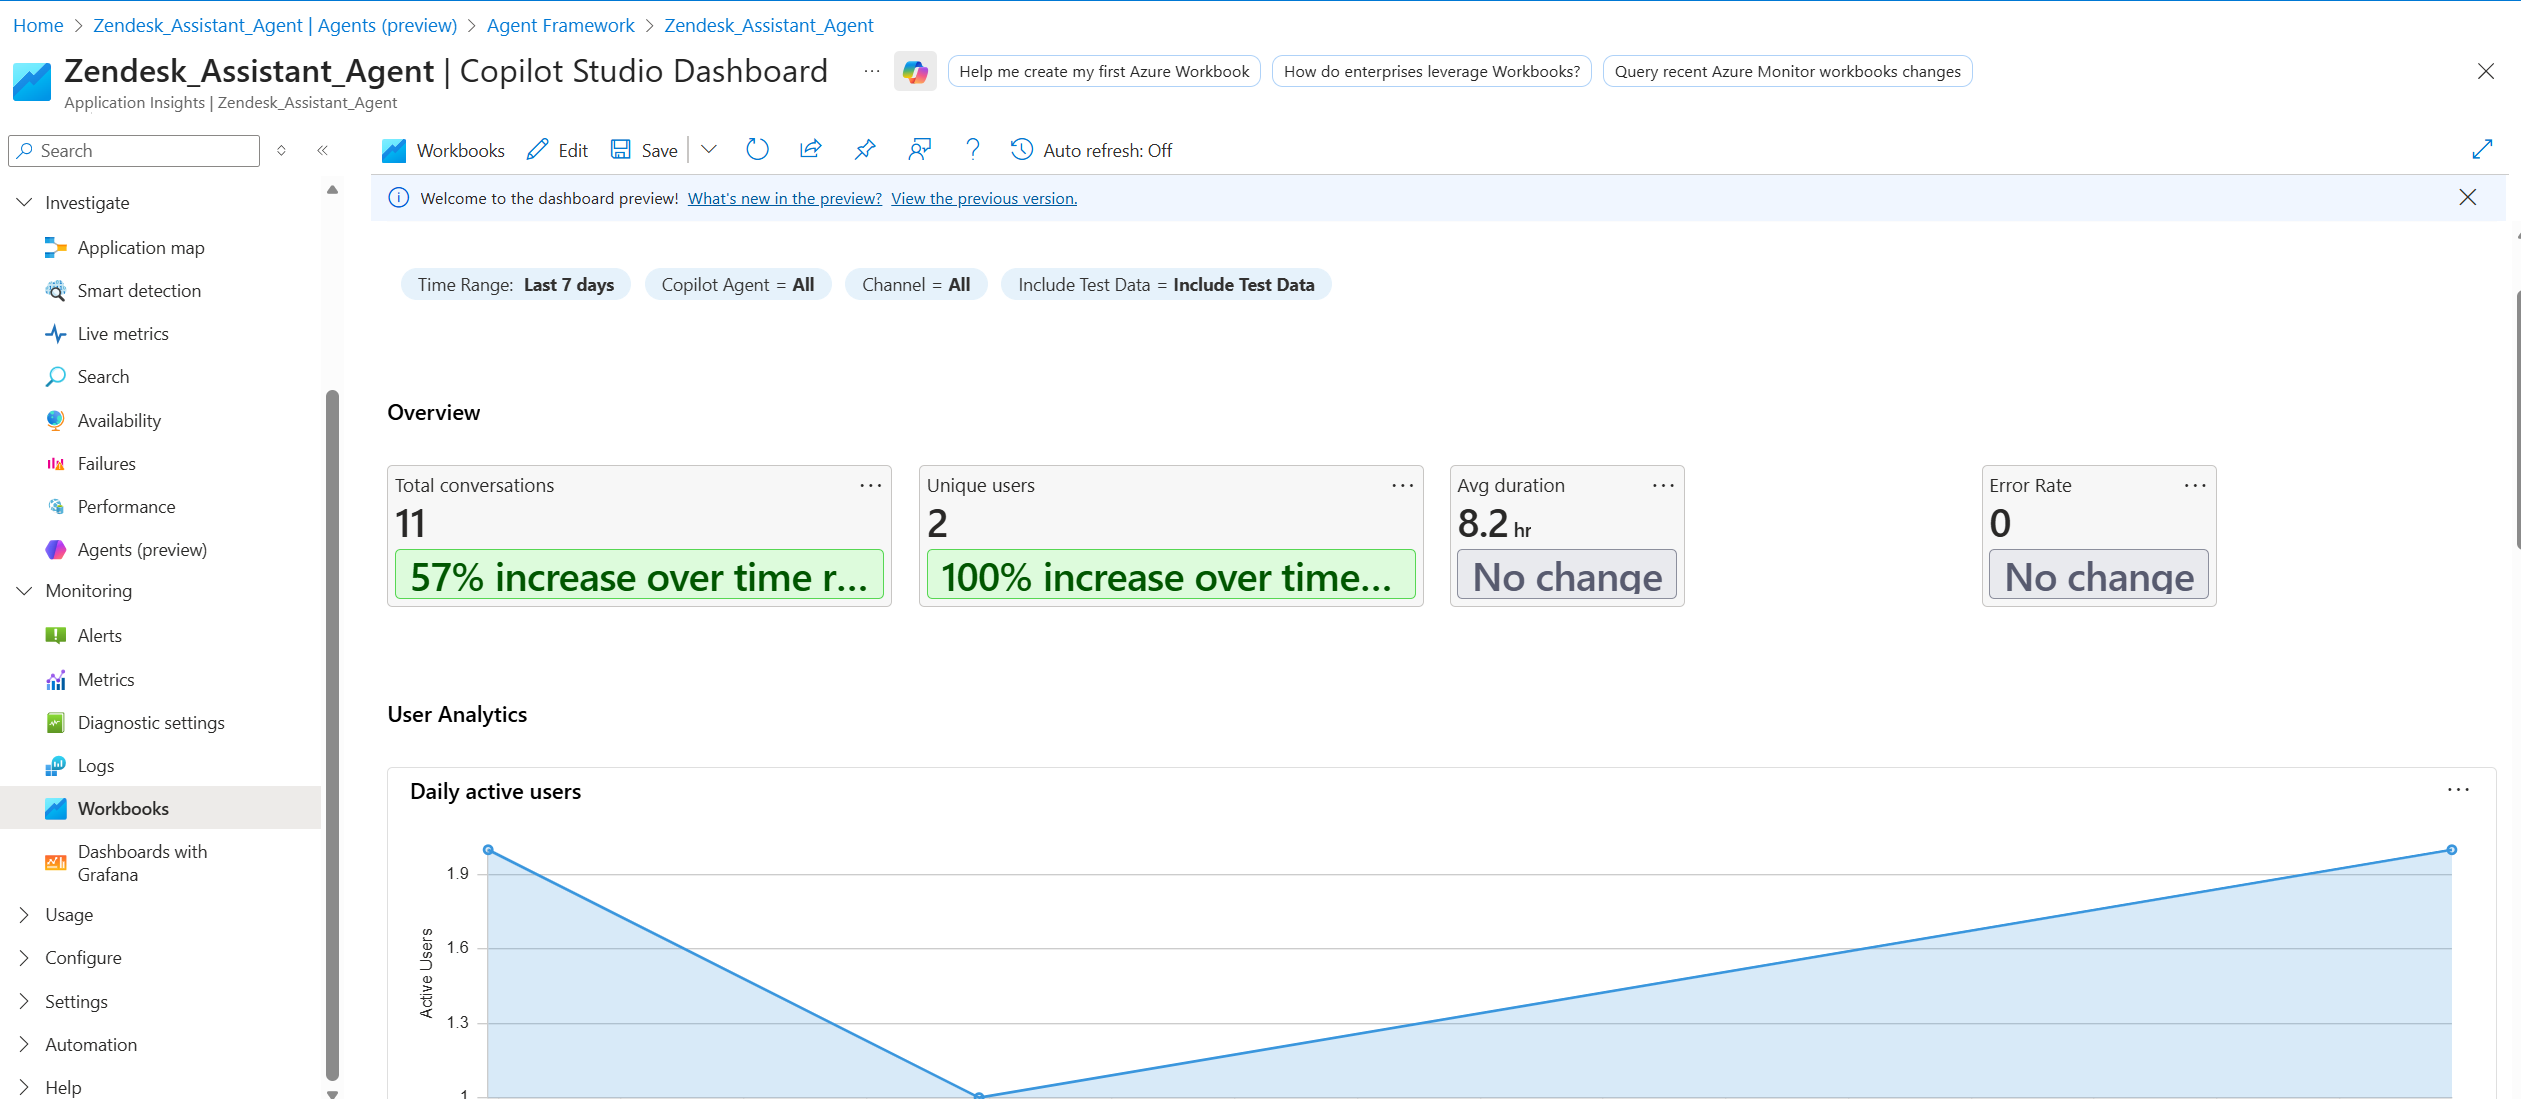Collapse the Investigate section
The width and height of the screenshot is (2521, 1099).
[25, 203]
